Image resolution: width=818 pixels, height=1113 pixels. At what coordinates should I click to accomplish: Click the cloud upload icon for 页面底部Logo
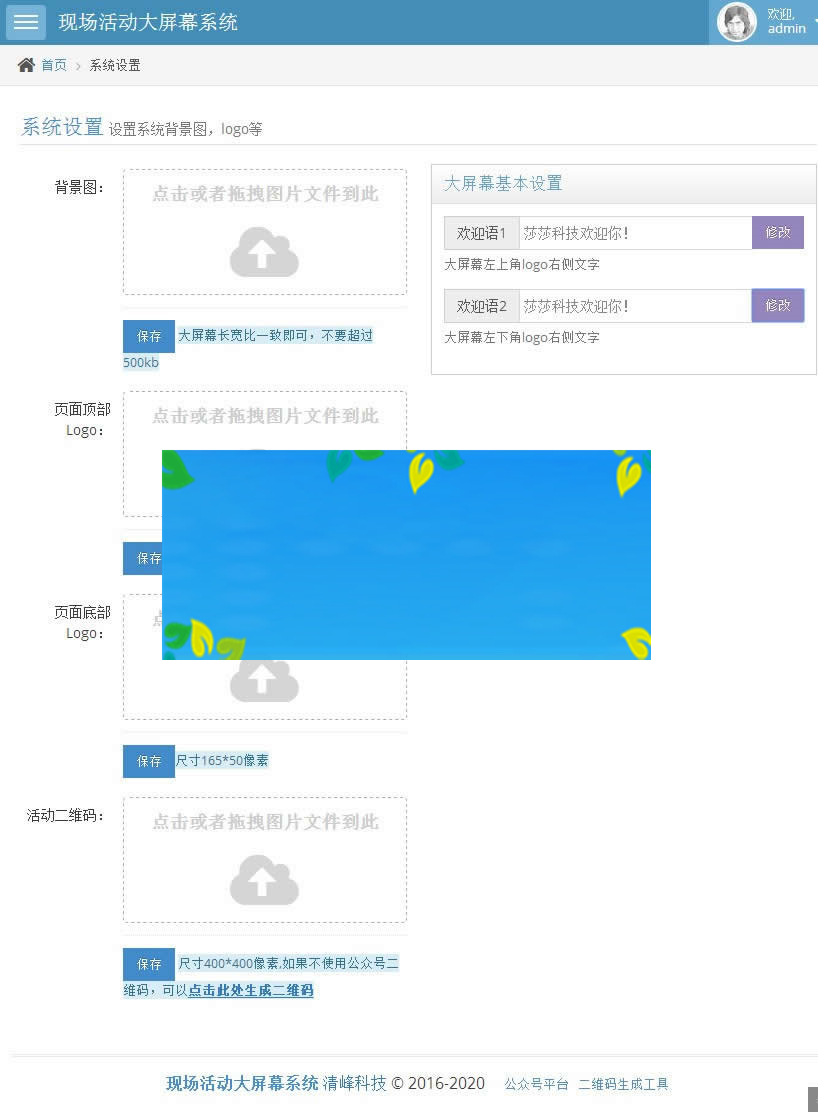tap(263, 681)
